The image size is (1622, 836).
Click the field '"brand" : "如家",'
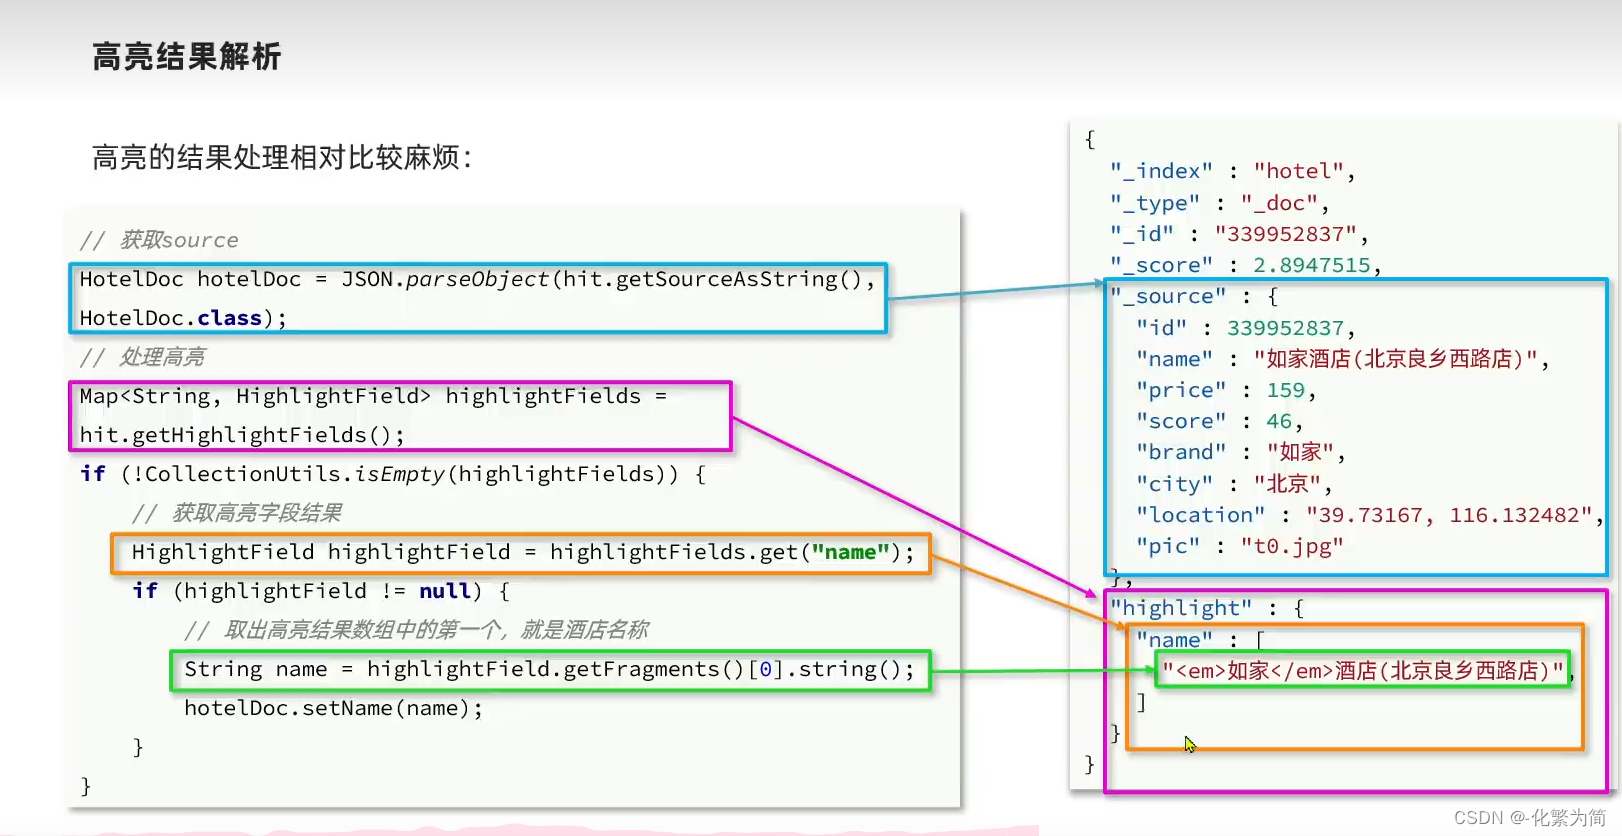pyautogui.click(x=1241, y=452)
